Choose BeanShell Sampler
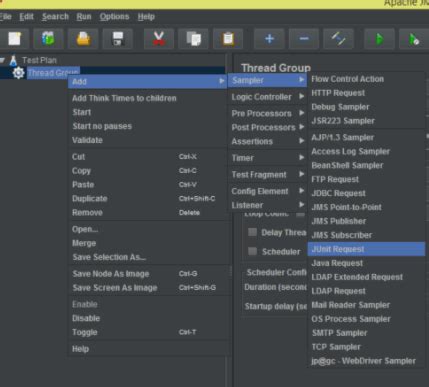 pos(366,165)
